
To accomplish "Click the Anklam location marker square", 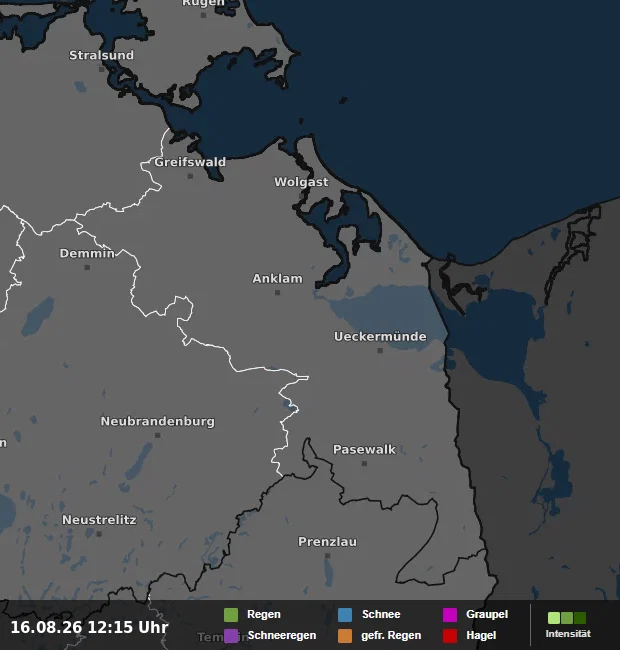I will [x=277, y=293].
